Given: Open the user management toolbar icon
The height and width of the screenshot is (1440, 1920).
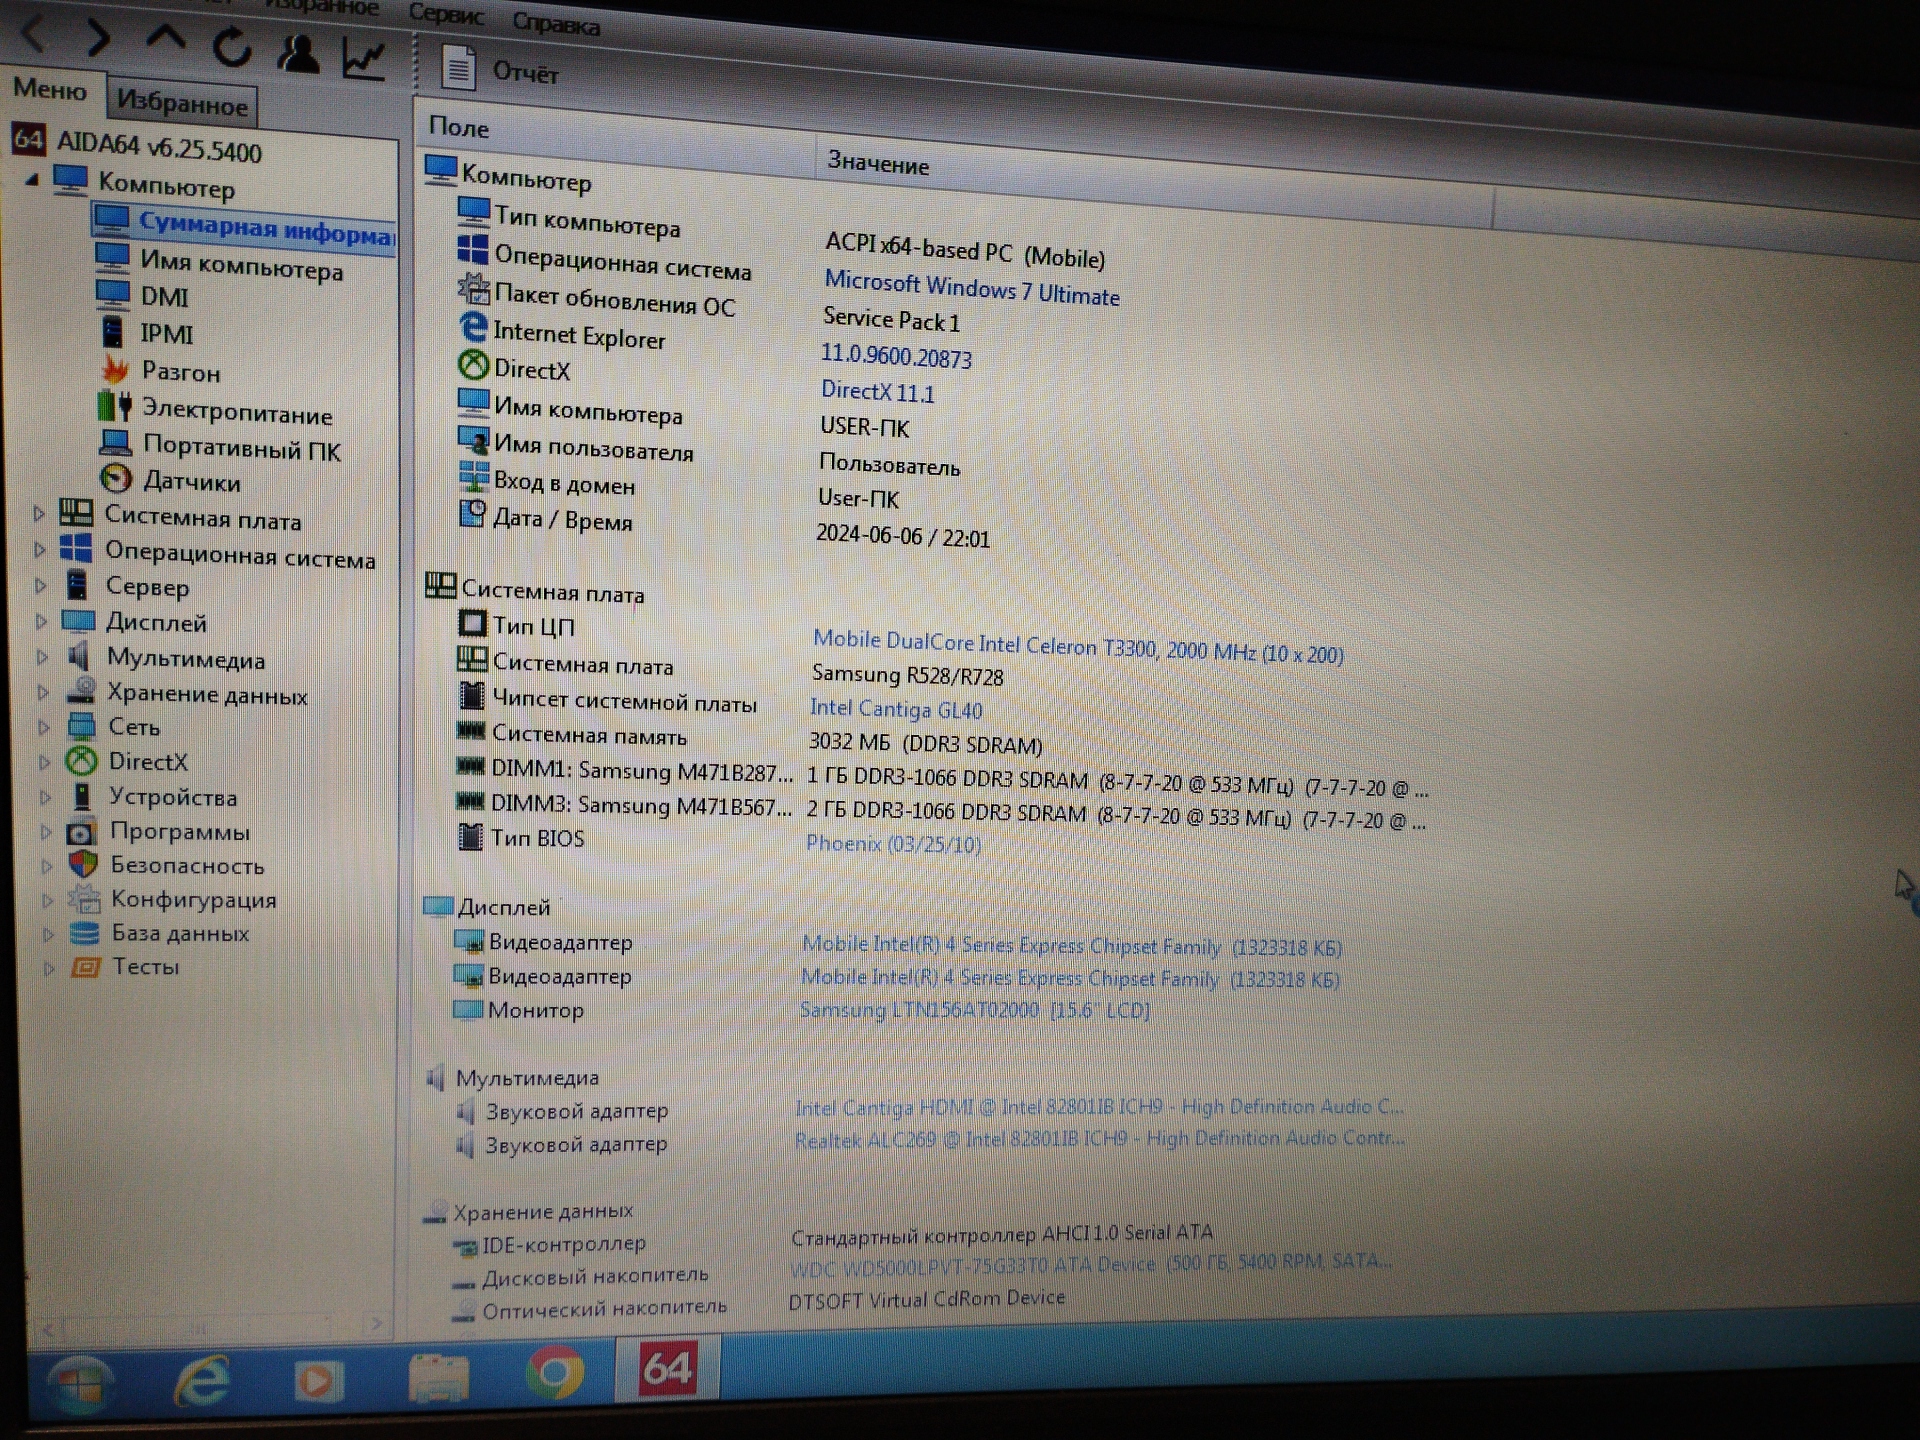Looking at the screenshot, I should tap(297, 53).
